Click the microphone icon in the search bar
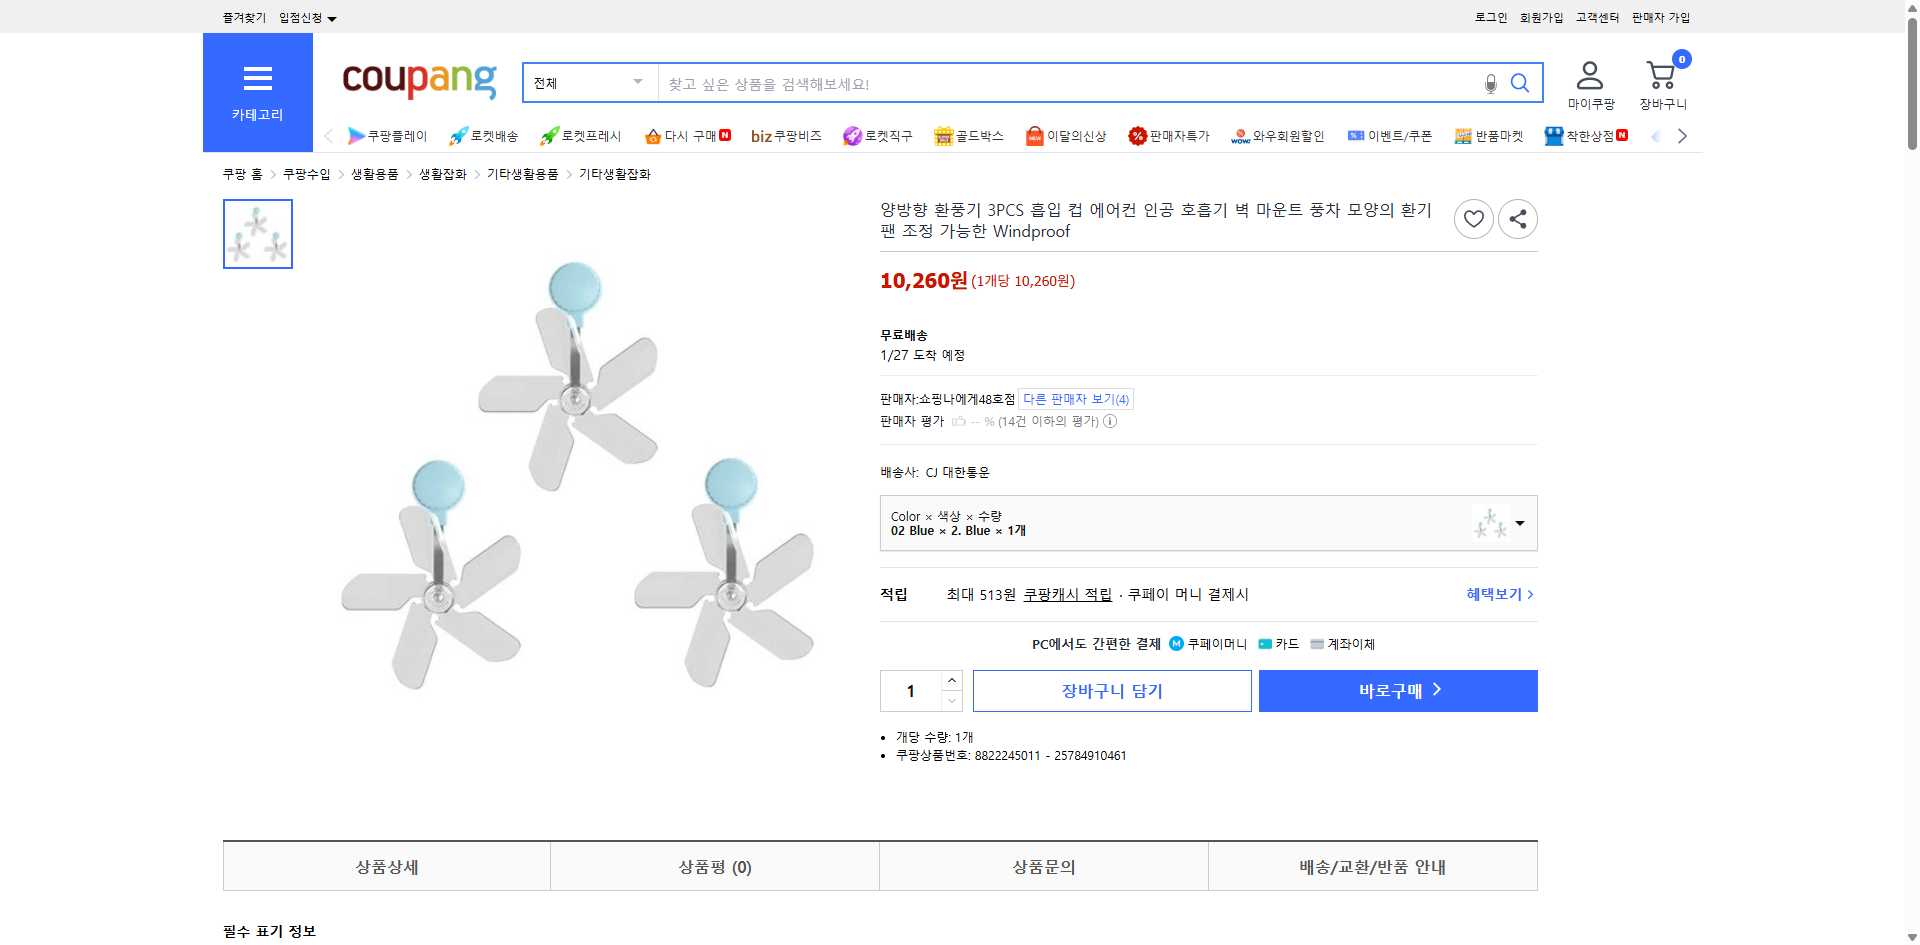1920x945 pixels. tap(1489, 83)
